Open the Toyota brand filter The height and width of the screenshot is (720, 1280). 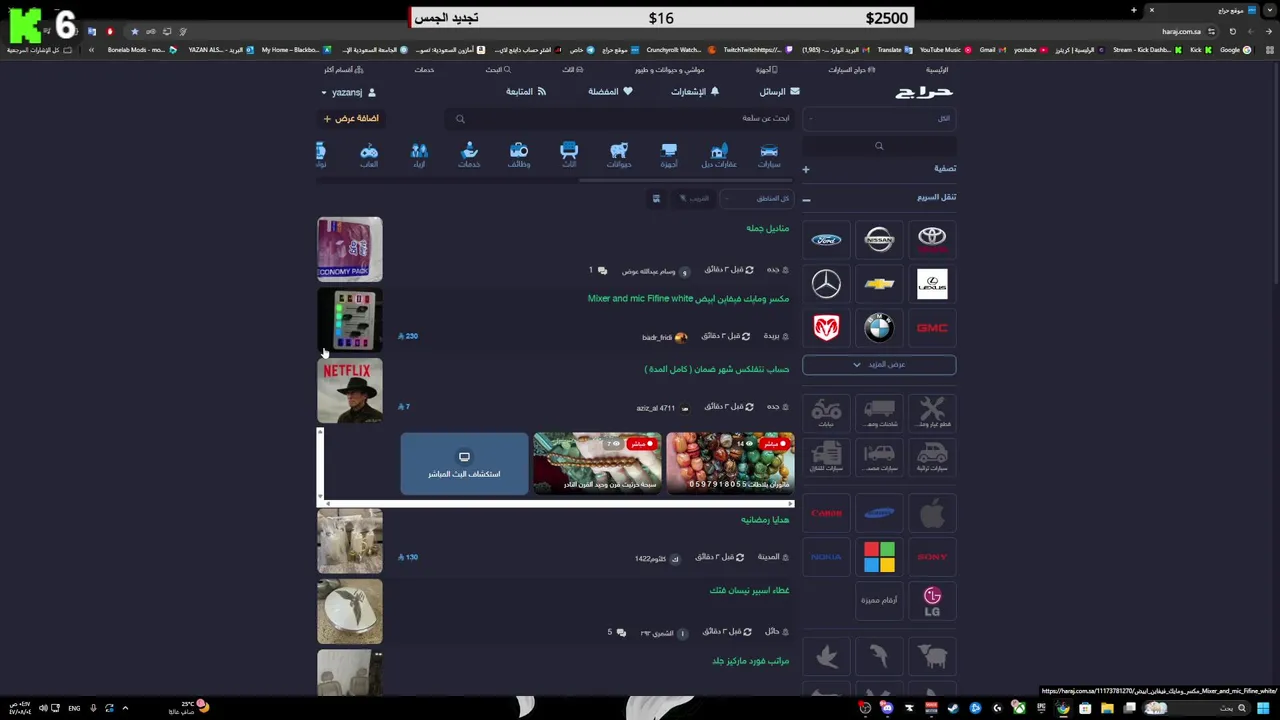coord(932,239)
